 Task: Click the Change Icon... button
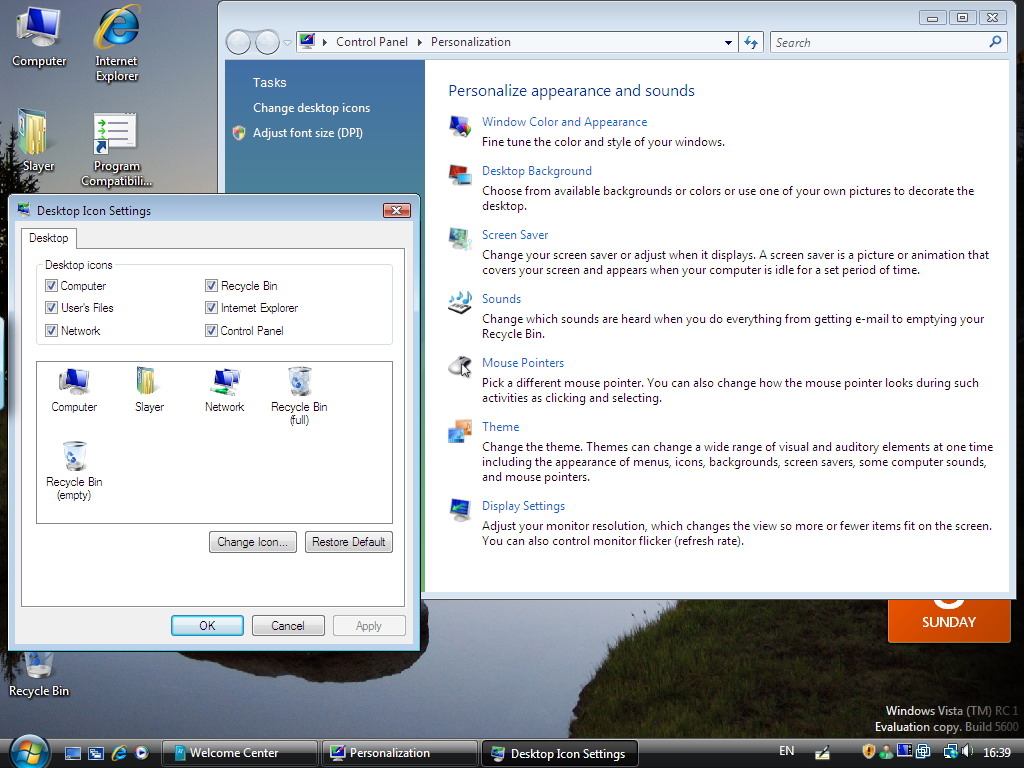pyautogui.click(x=252, y=542)
